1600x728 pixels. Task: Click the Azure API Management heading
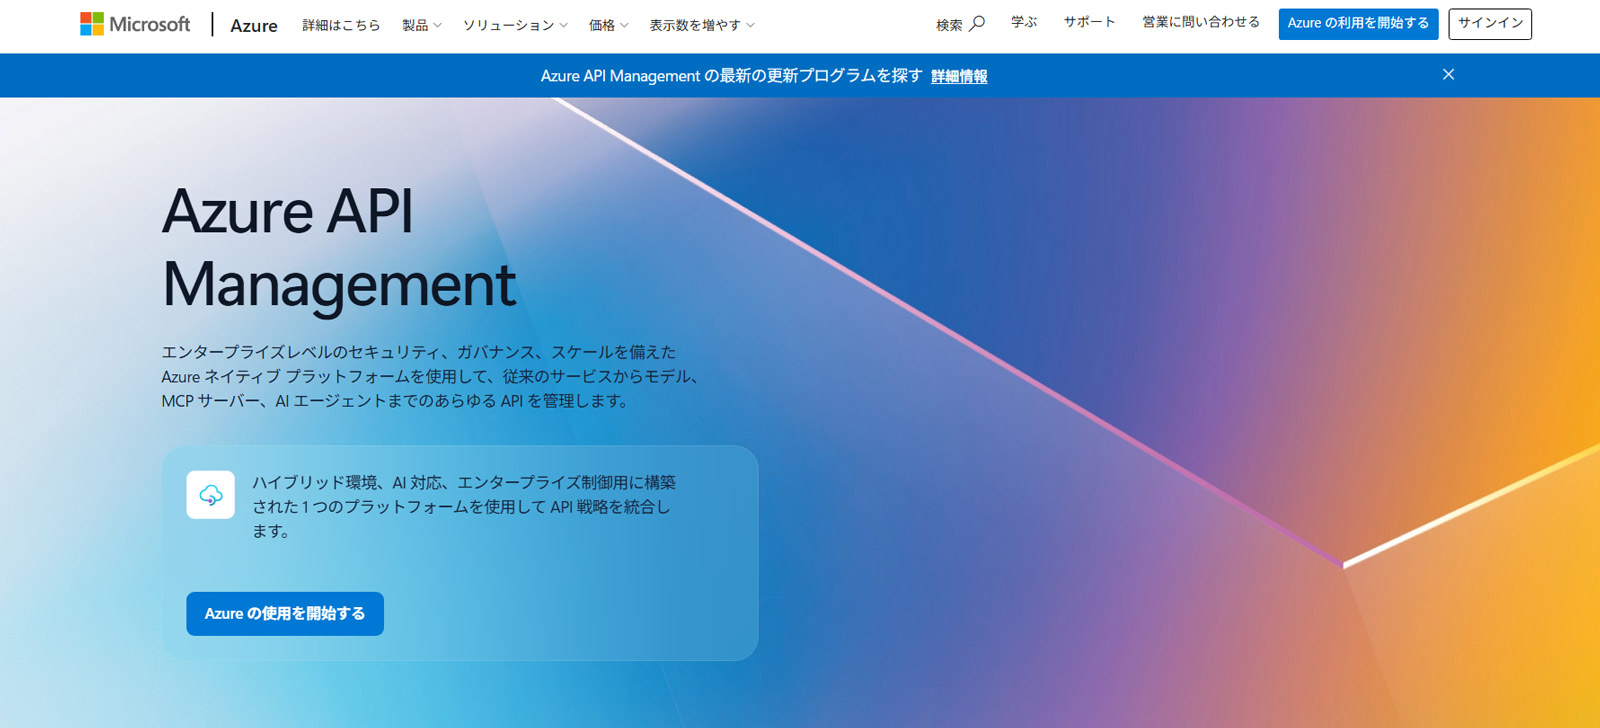click(x=339, y=248)
